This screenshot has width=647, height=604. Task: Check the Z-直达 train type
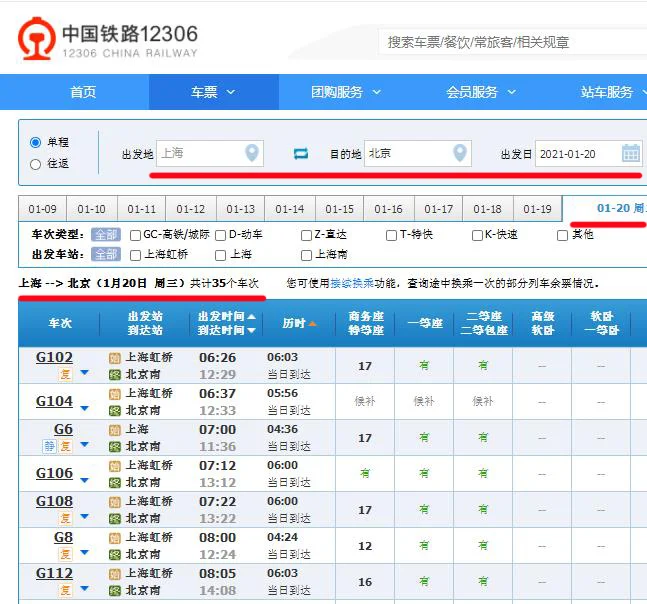(306, 236)
